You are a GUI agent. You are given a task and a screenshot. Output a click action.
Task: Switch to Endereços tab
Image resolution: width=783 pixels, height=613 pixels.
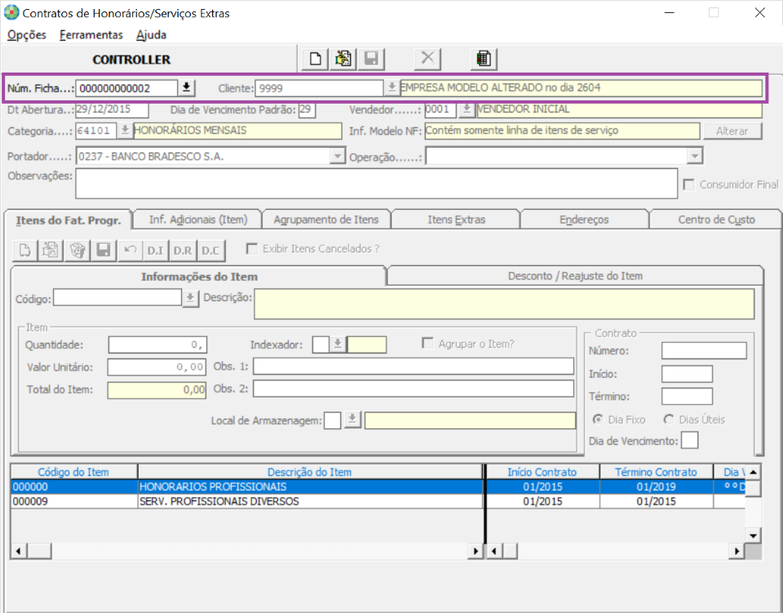(584, 220)
